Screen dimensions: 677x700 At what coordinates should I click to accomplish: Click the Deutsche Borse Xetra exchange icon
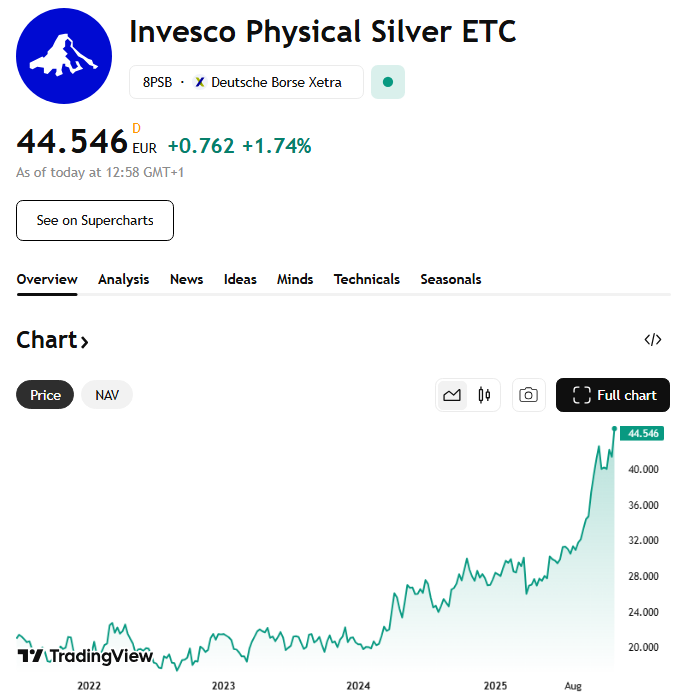click(200, 82)
